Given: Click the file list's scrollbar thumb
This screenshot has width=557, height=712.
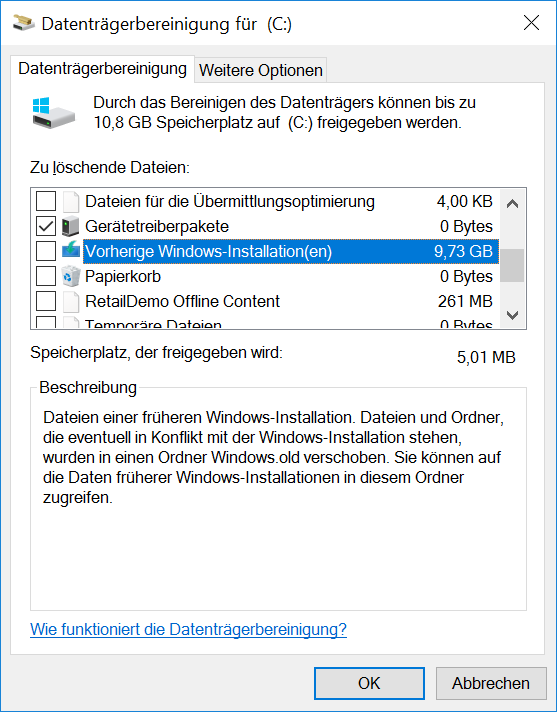Looking at the screenshot, I should (512, 265).
